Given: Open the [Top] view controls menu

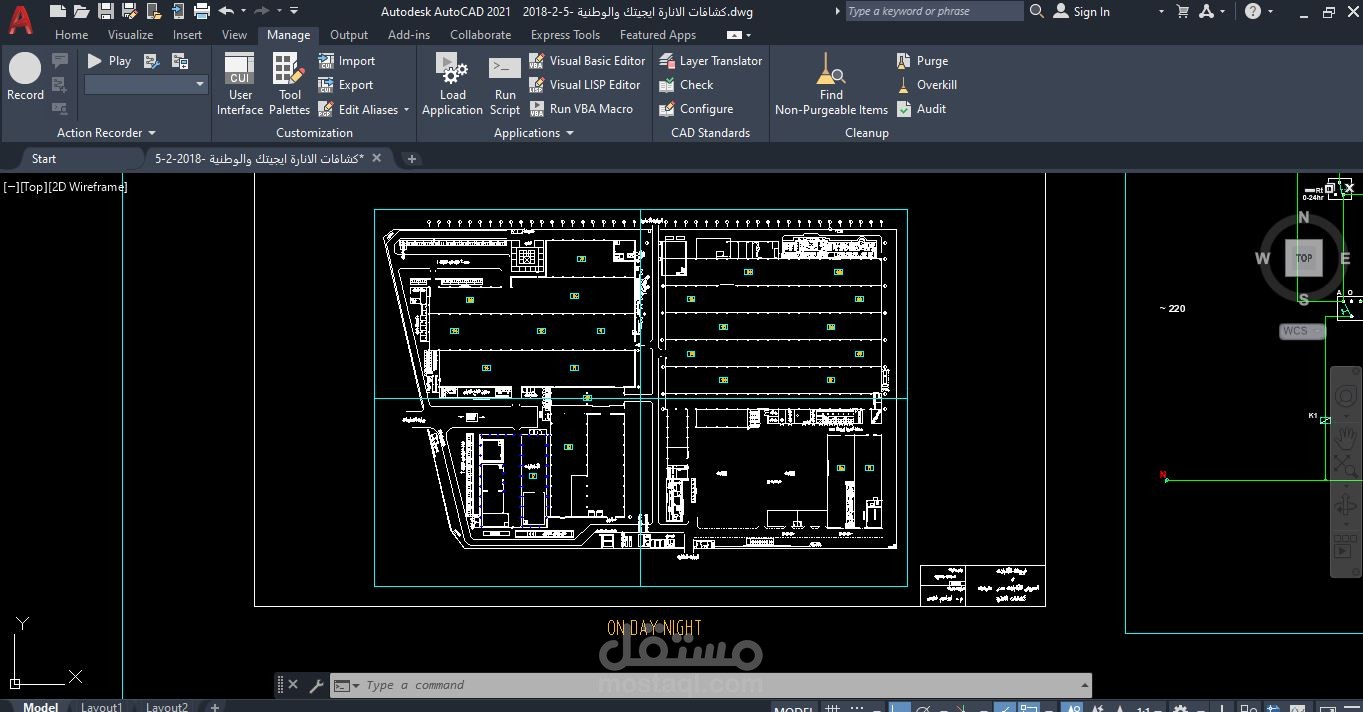Looking at the screenshot, I should click(x=33, y=187).
